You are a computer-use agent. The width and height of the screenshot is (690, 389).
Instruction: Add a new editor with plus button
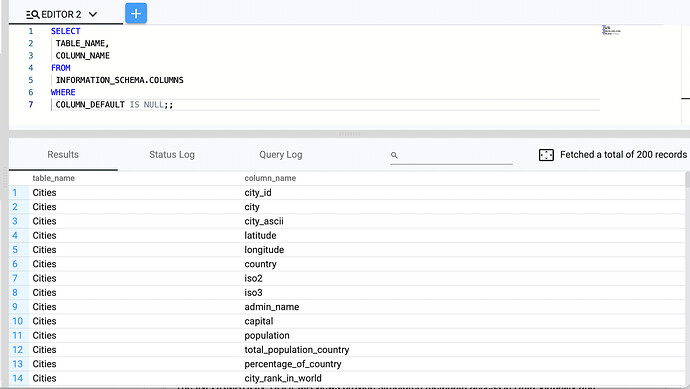(x=136, y=14)
